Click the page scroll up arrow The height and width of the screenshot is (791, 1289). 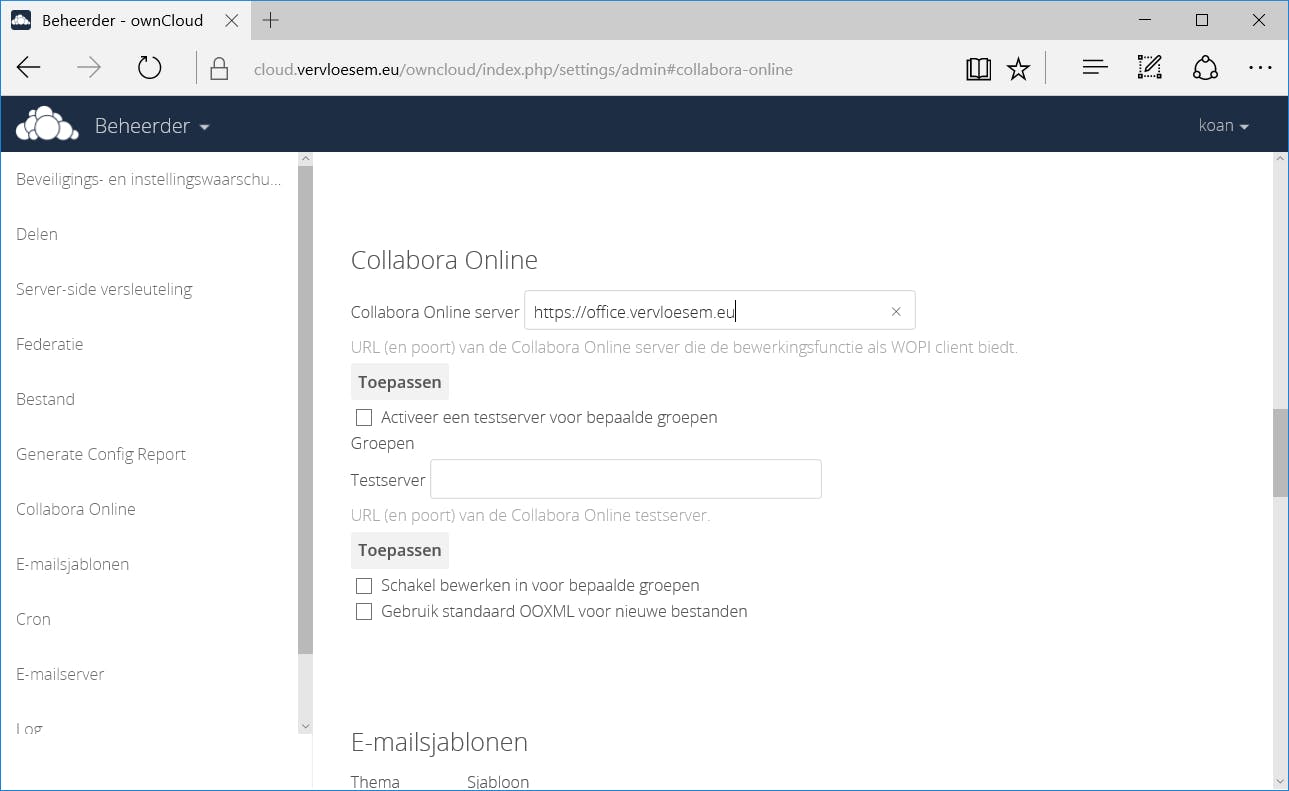click(1280, 161)
